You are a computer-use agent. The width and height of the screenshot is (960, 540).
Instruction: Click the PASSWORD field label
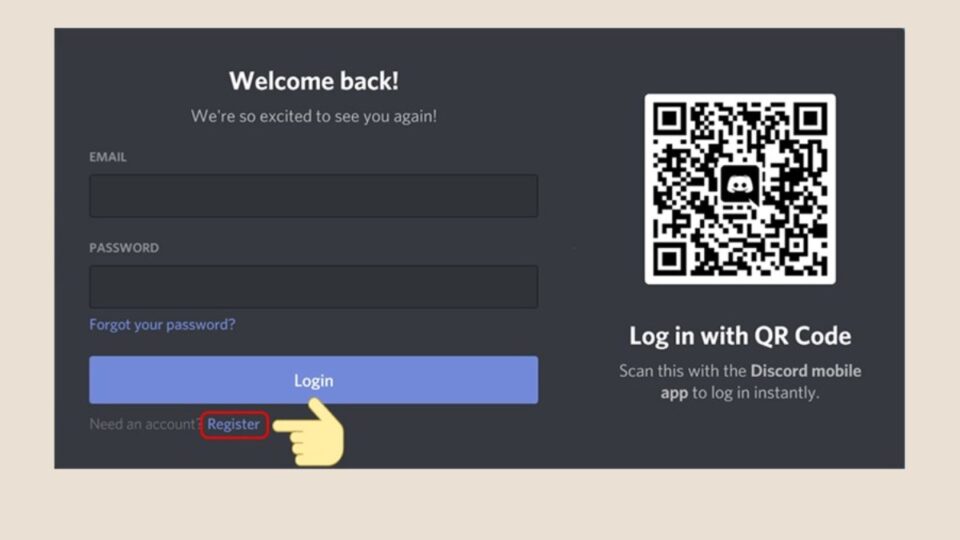(x=124, y=248)
